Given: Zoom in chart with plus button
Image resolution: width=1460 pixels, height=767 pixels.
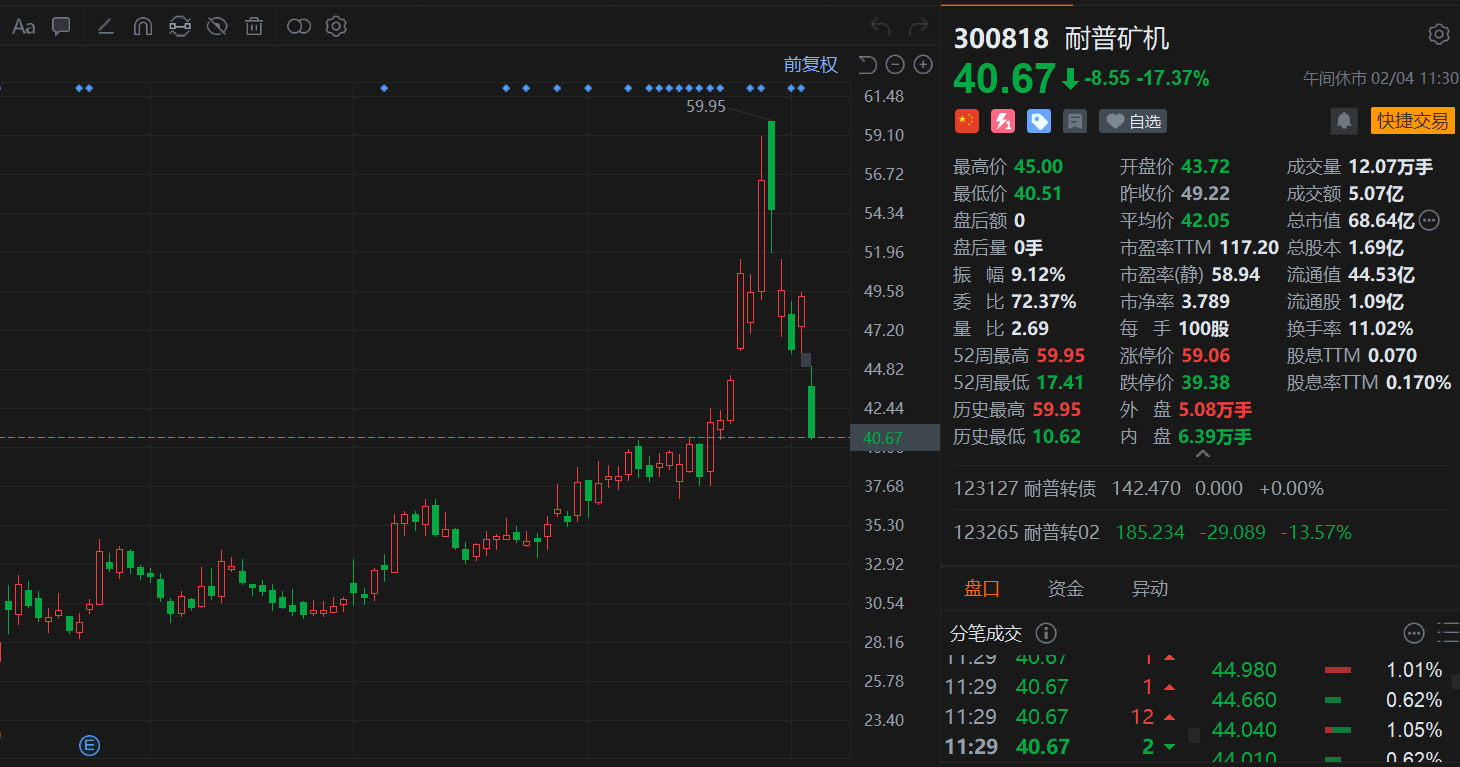Looking at the screenshot, I should (x=923, y=65).
